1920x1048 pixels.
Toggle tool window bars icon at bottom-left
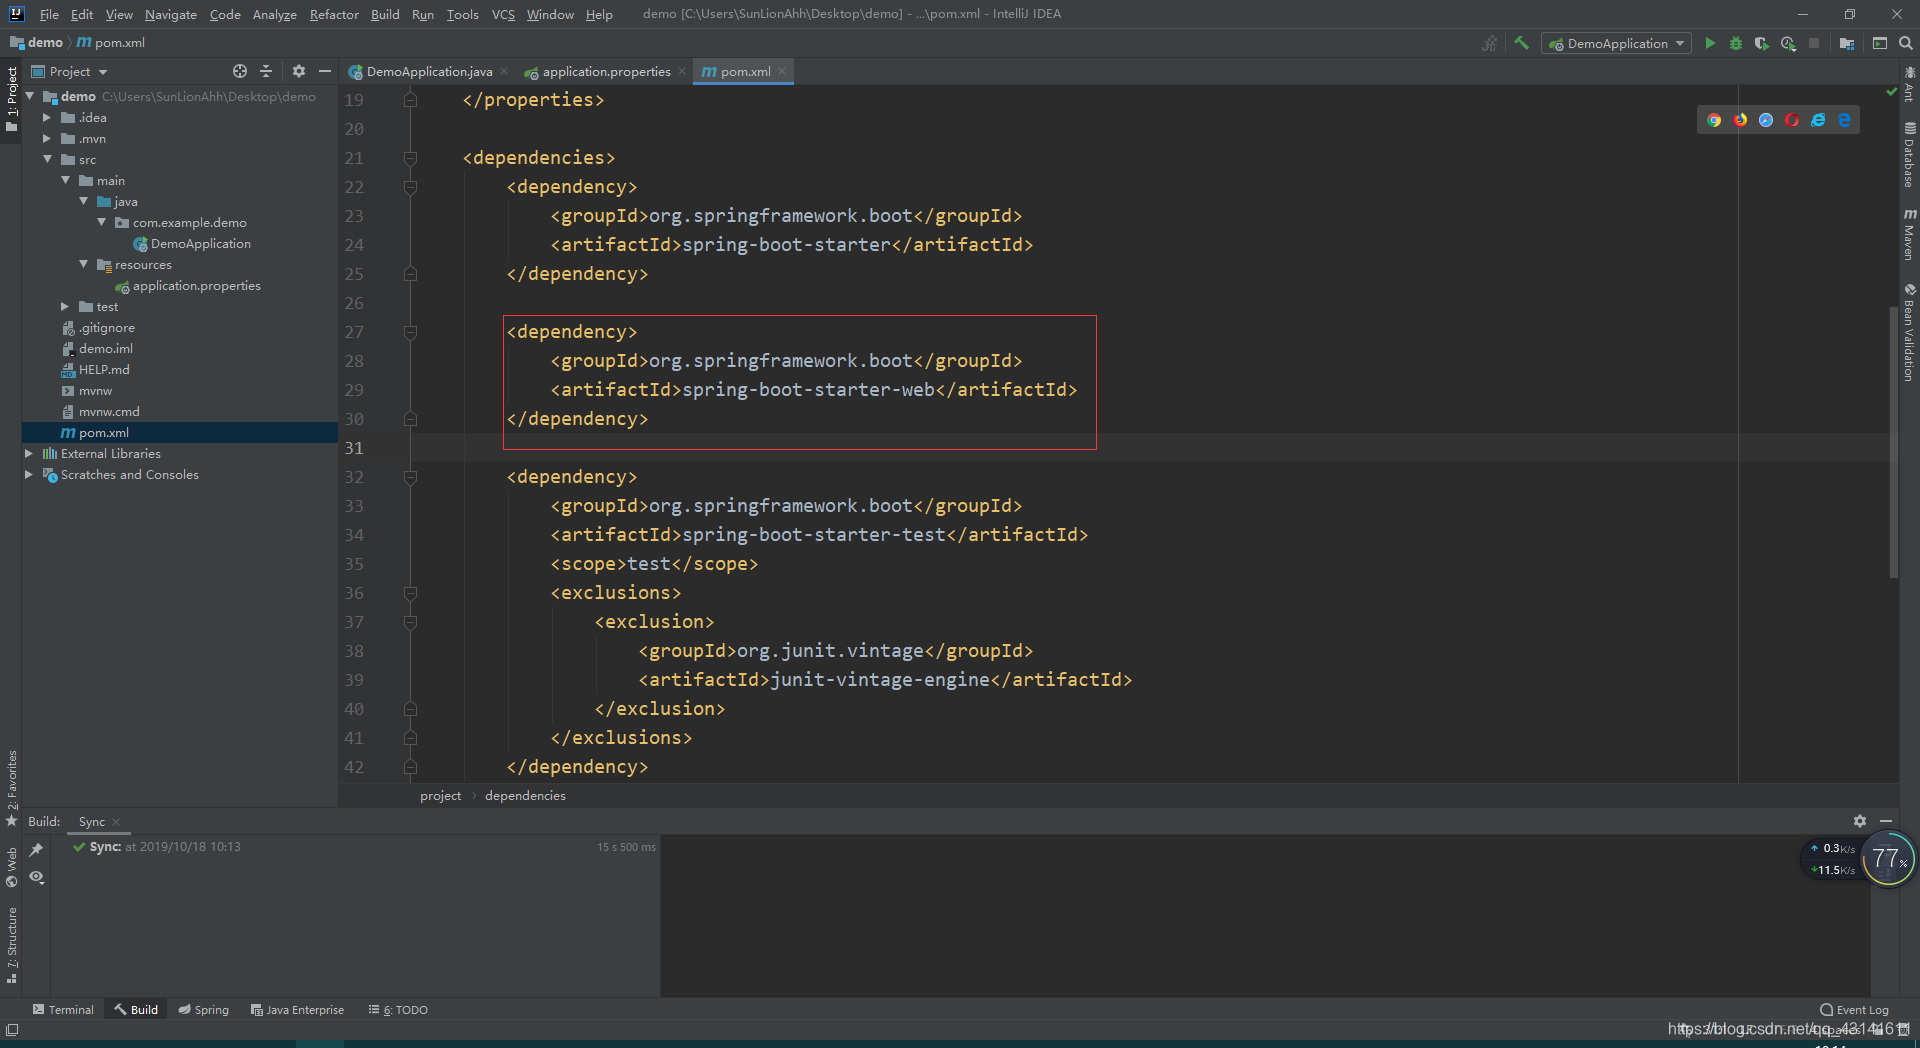(12, 1029)
